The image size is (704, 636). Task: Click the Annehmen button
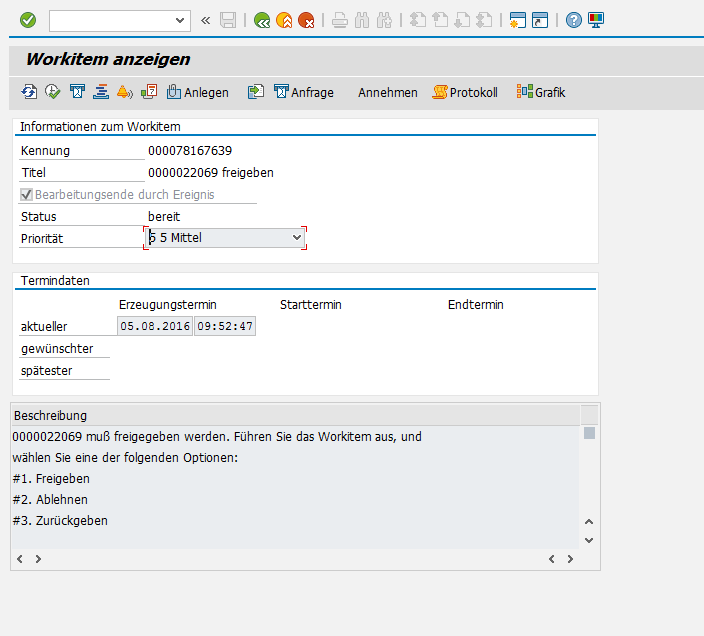[x=388, y=92]
